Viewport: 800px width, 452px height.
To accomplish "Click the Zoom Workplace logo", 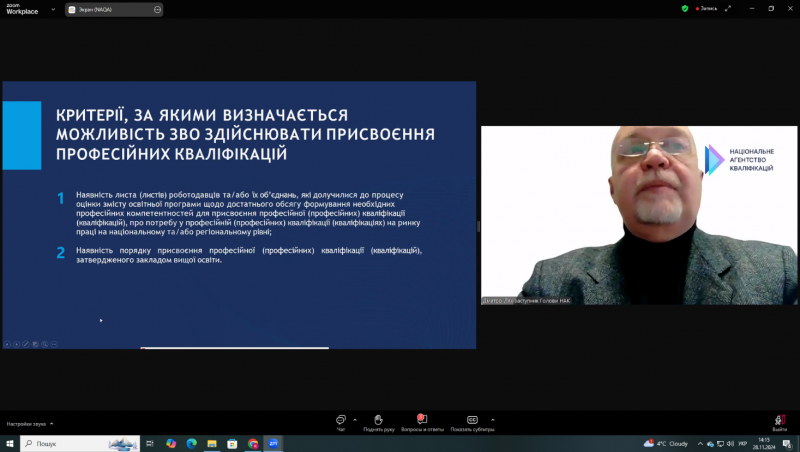I will (x=20, y=9).
